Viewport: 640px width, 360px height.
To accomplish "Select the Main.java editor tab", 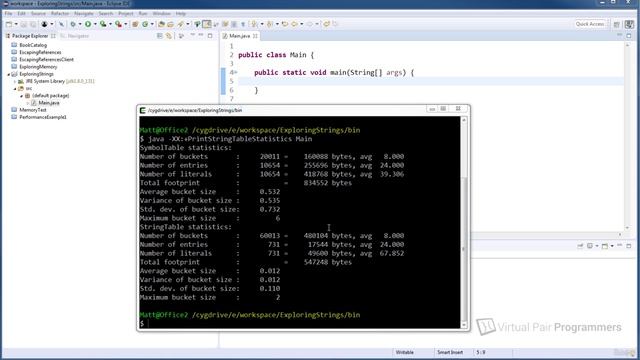I will (240, 36).
